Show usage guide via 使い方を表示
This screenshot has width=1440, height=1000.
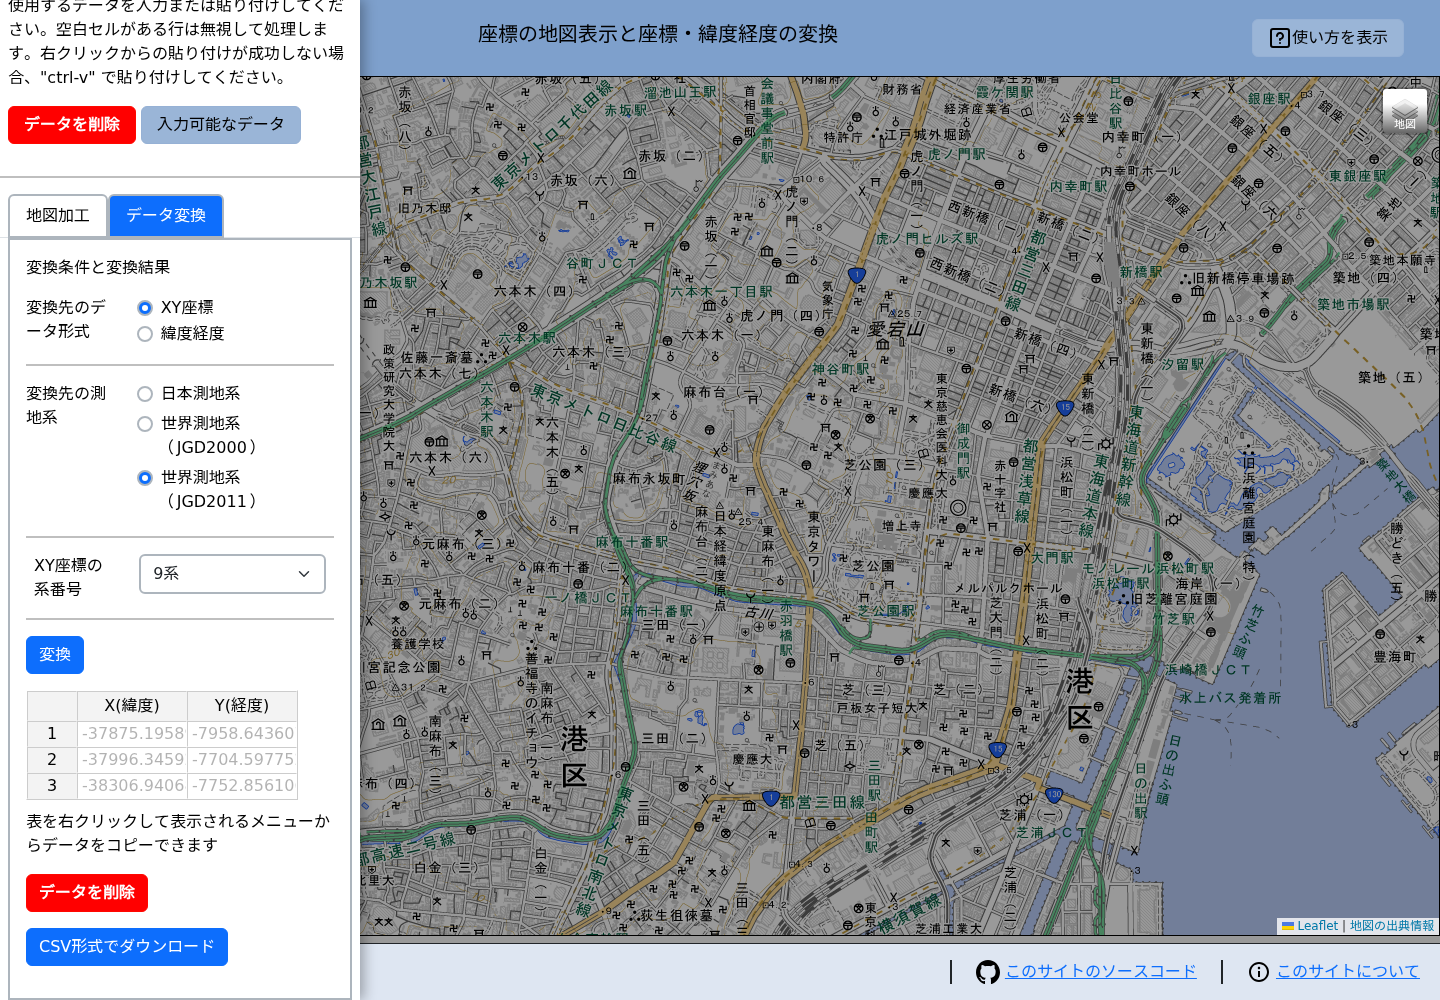pos(1328,38)
